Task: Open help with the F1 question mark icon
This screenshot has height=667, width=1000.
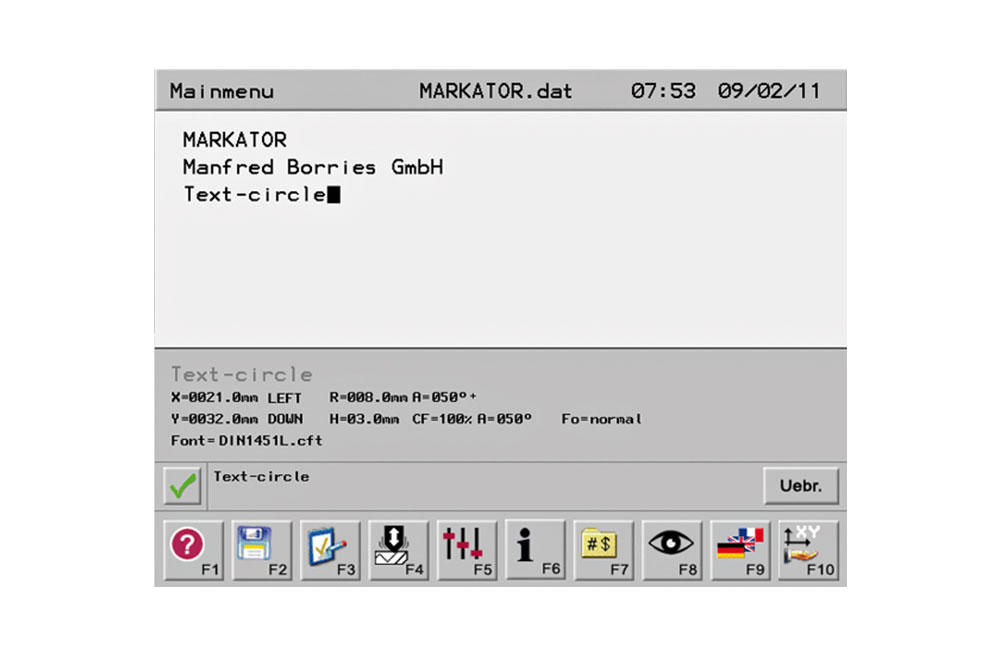Action: (x=194, y=550)
